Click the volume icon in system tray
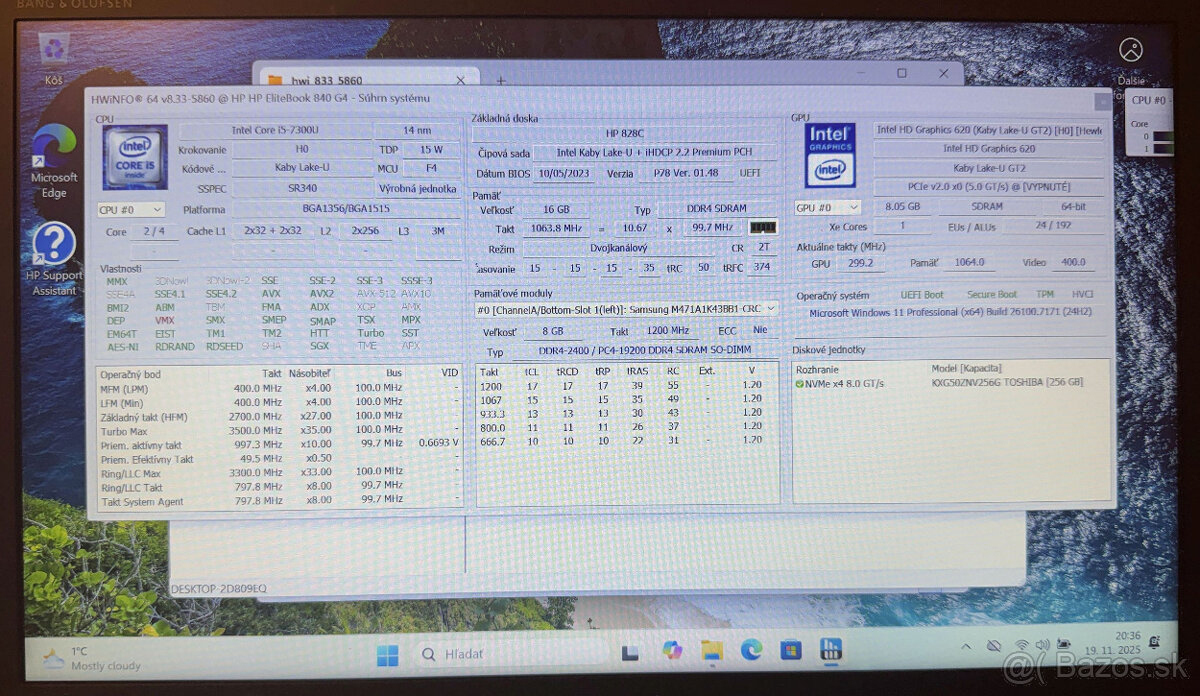Image resolution: width=1200 pixels, height=696 pixels. [1041, 646]
